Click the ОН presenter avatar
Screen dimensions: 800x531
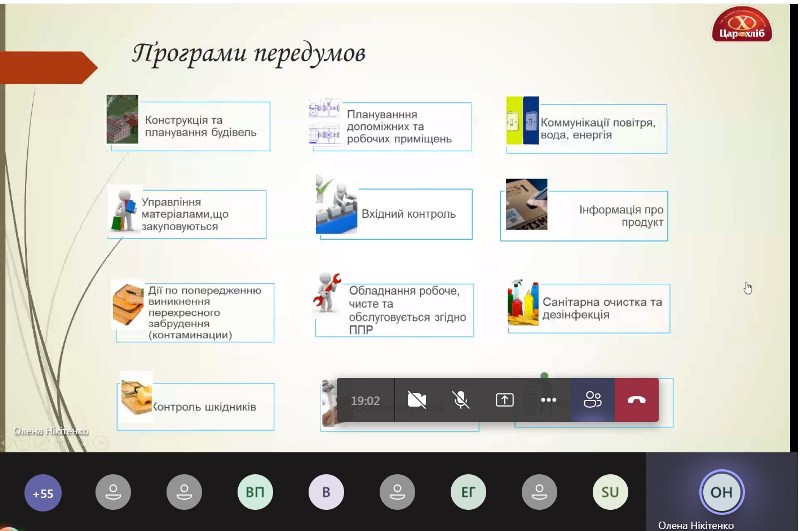click(x=721, y=492)
